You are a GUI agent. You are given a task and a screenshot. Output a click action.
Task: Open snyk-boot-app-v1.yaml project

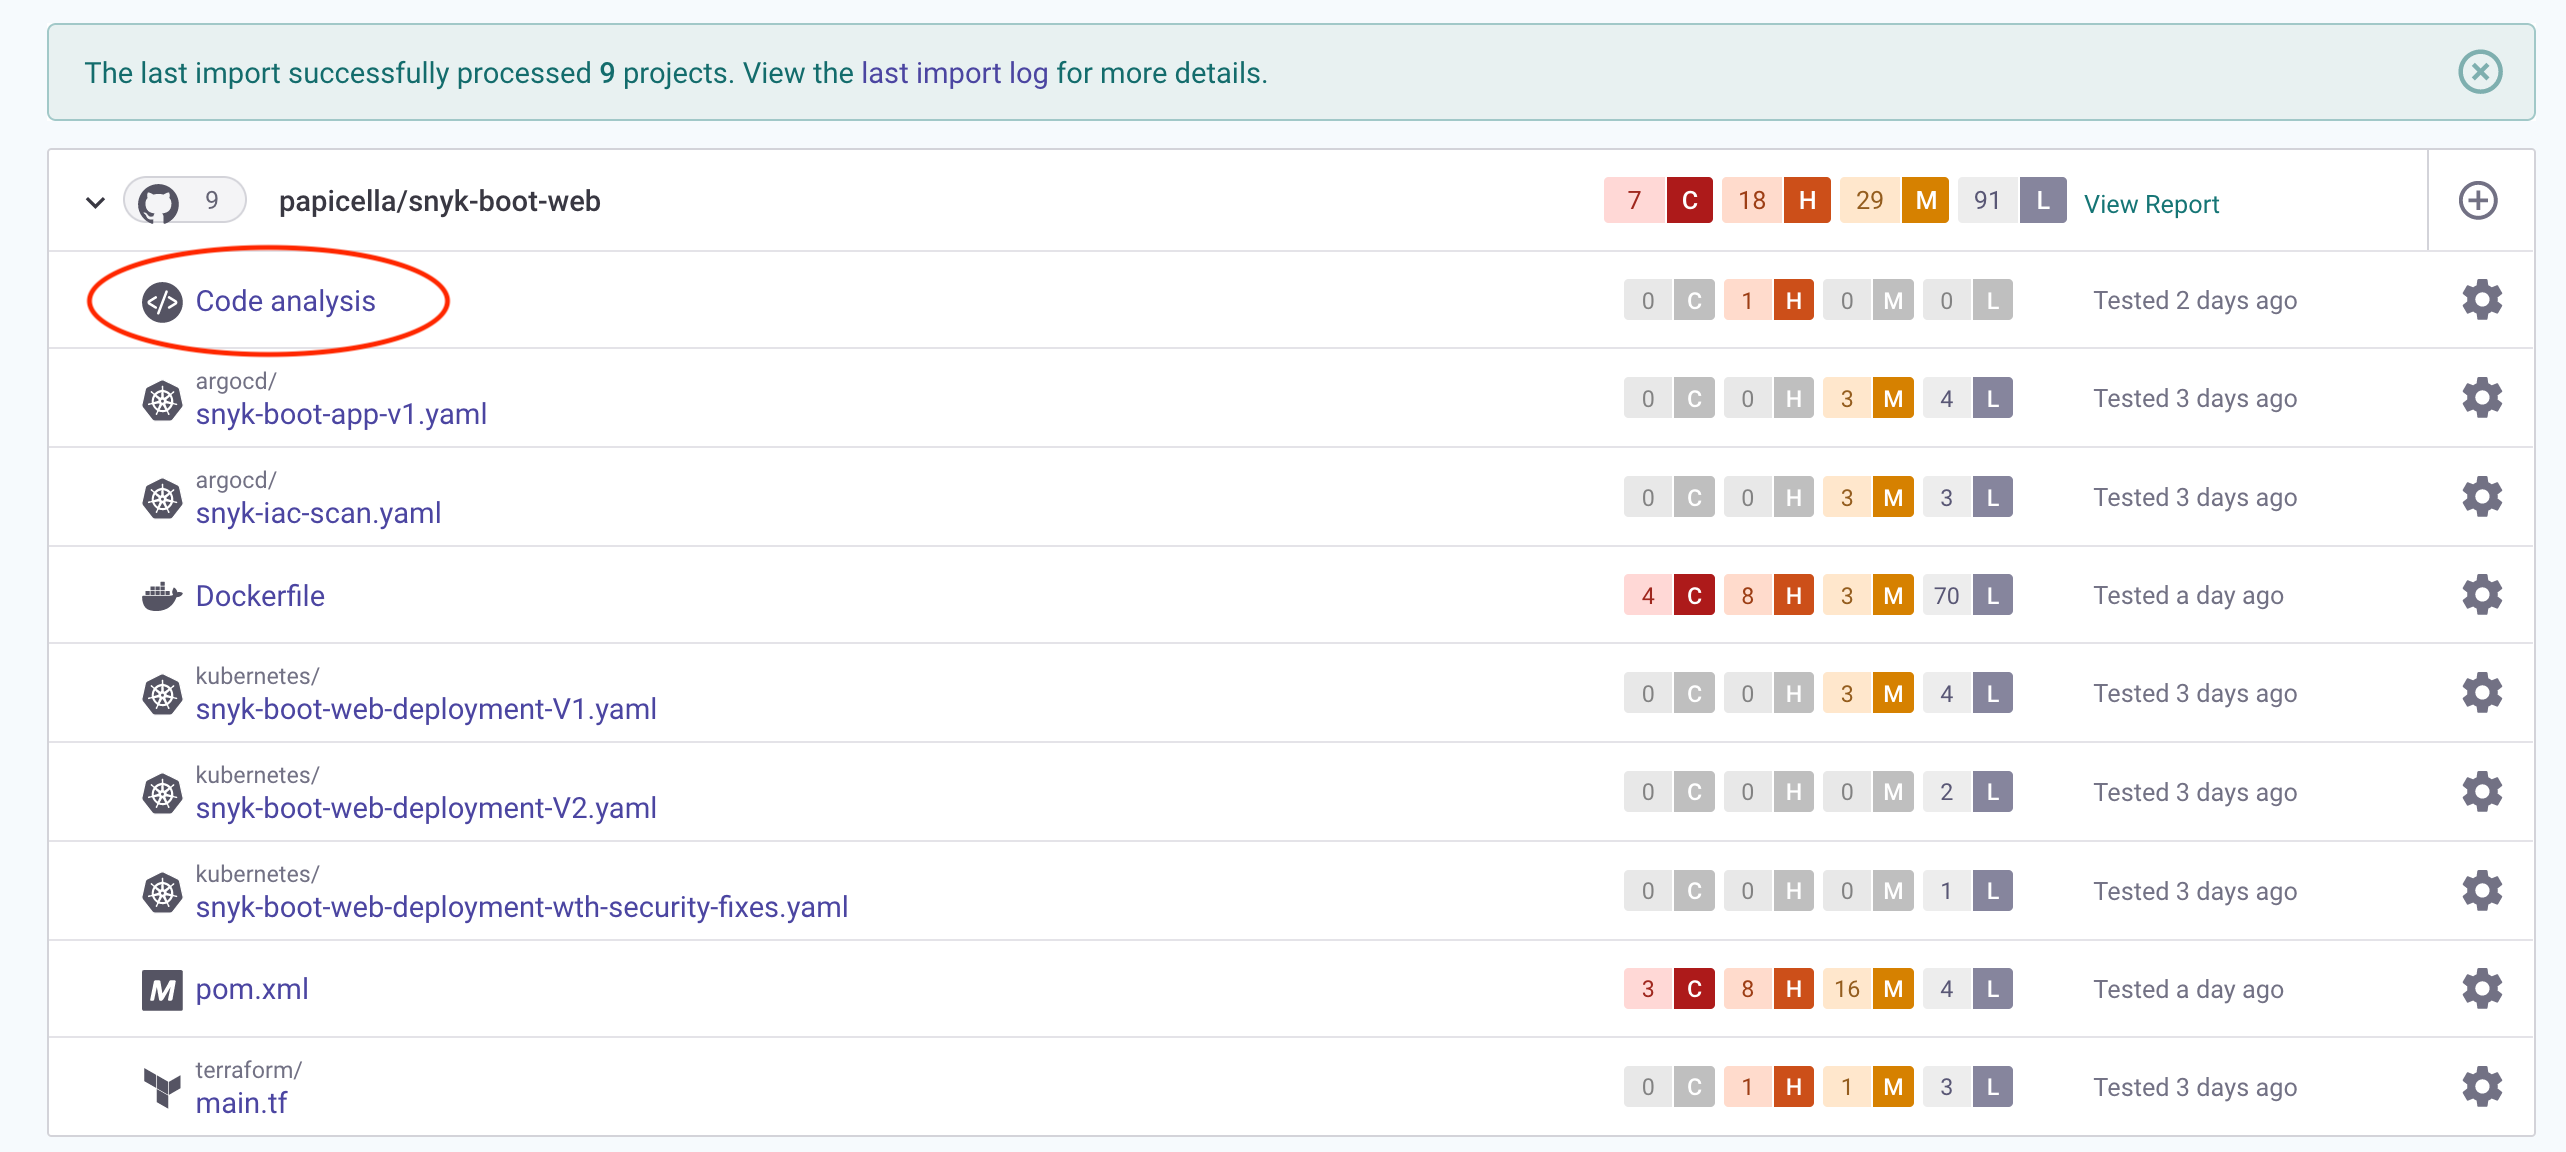[341, 414]
